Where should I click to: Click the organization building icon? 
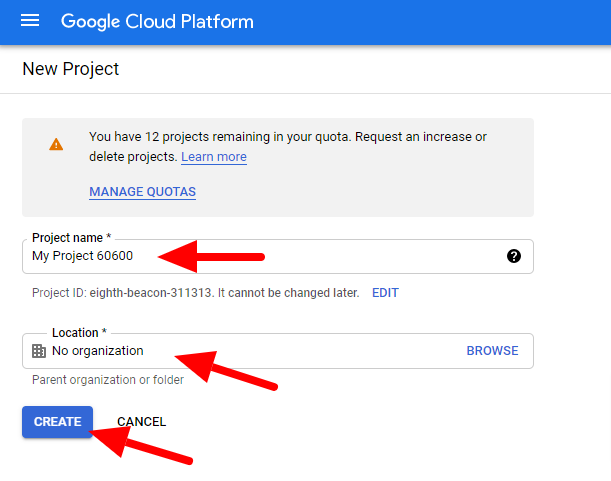click(39, 351)
